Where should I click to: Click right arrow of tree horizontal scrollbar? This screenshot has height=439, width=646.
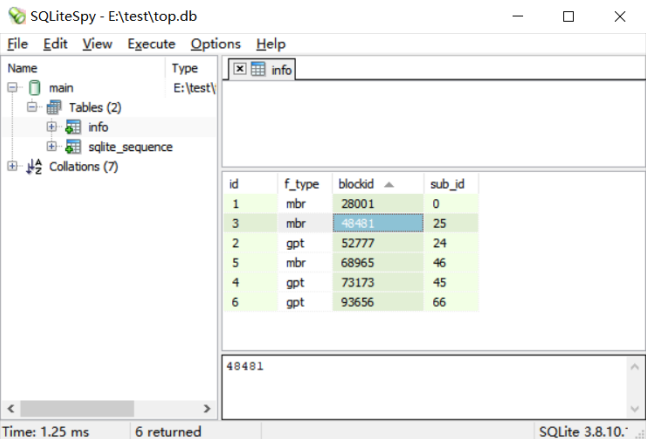click(207, 409)
